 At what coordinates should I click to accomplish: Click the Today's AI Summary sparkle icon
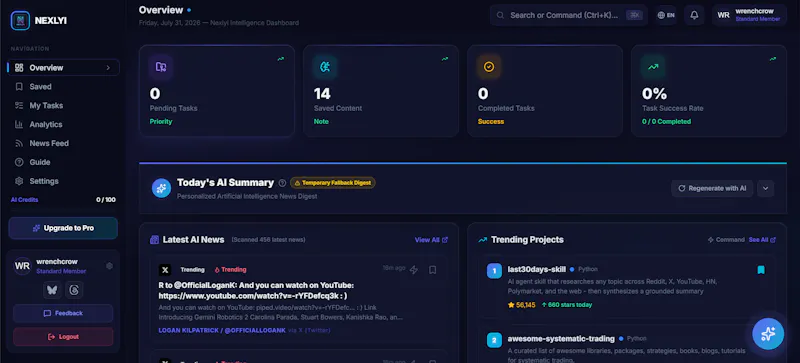pyautogui.click(x=161, y=188)
